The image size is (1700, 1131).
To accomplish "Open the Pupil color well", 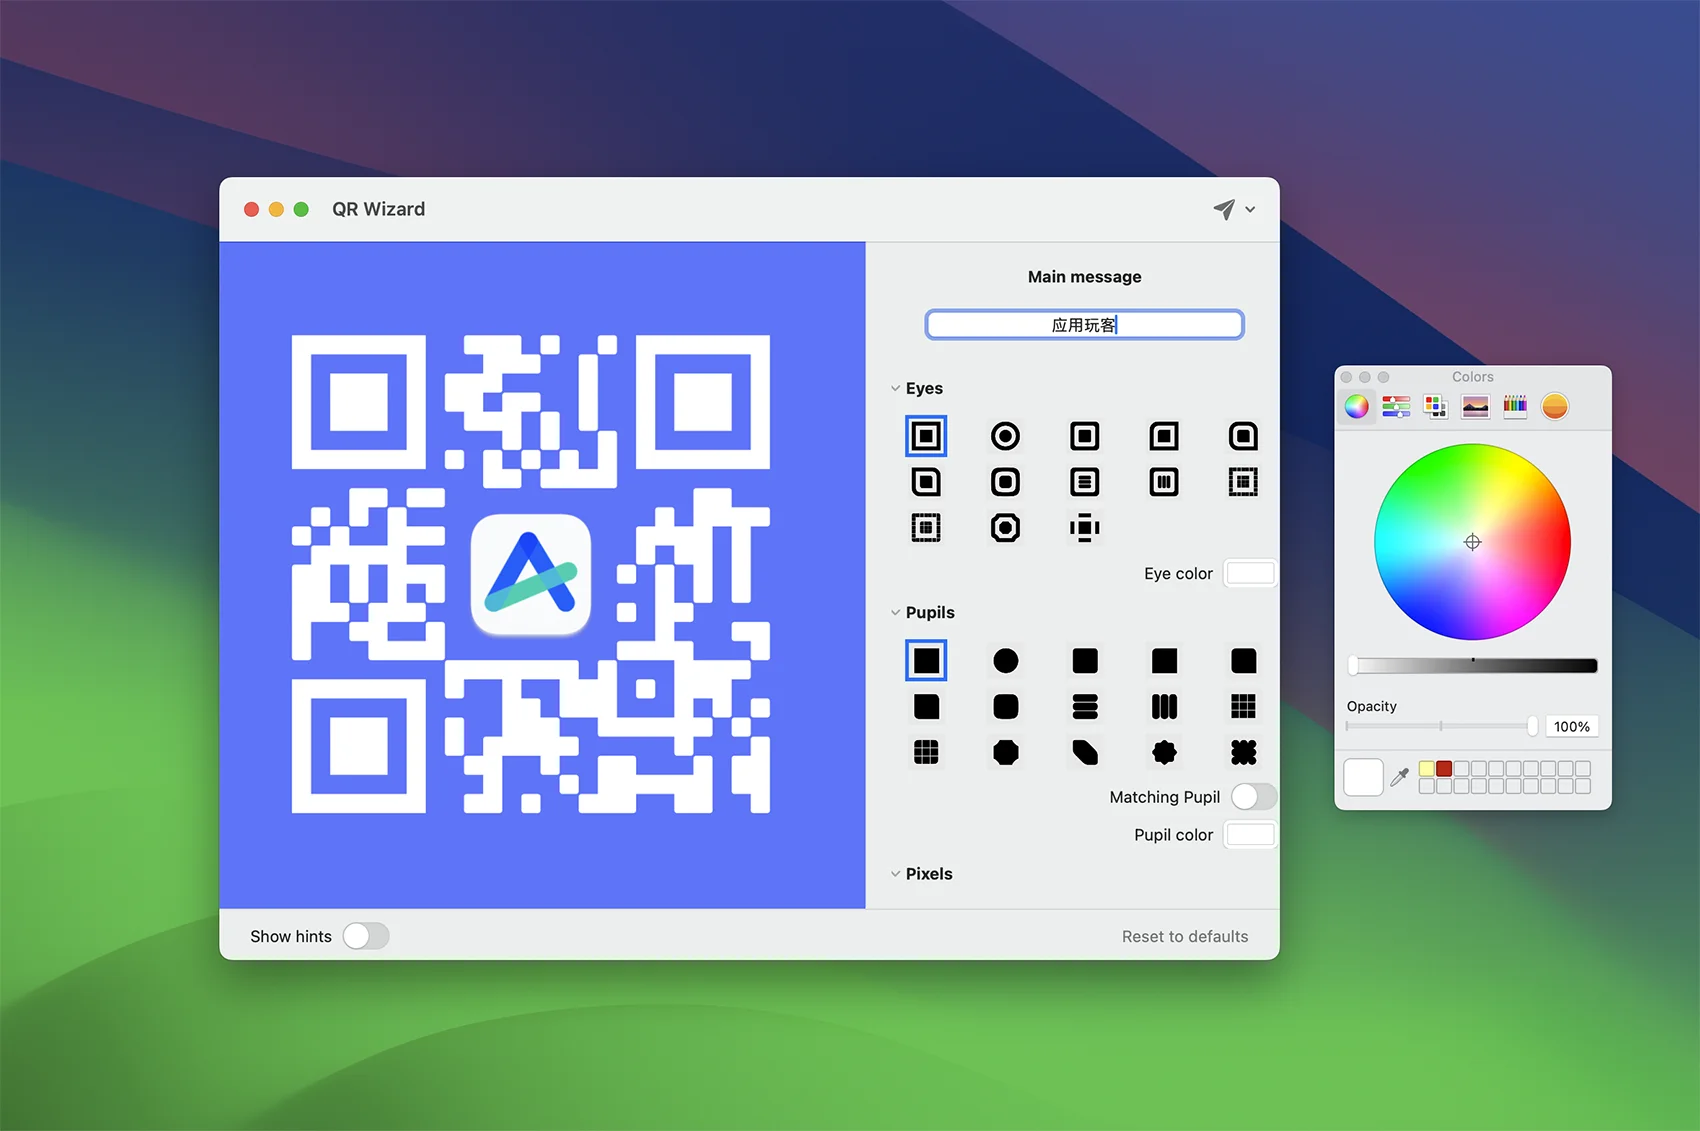I will click(1250, 835).
